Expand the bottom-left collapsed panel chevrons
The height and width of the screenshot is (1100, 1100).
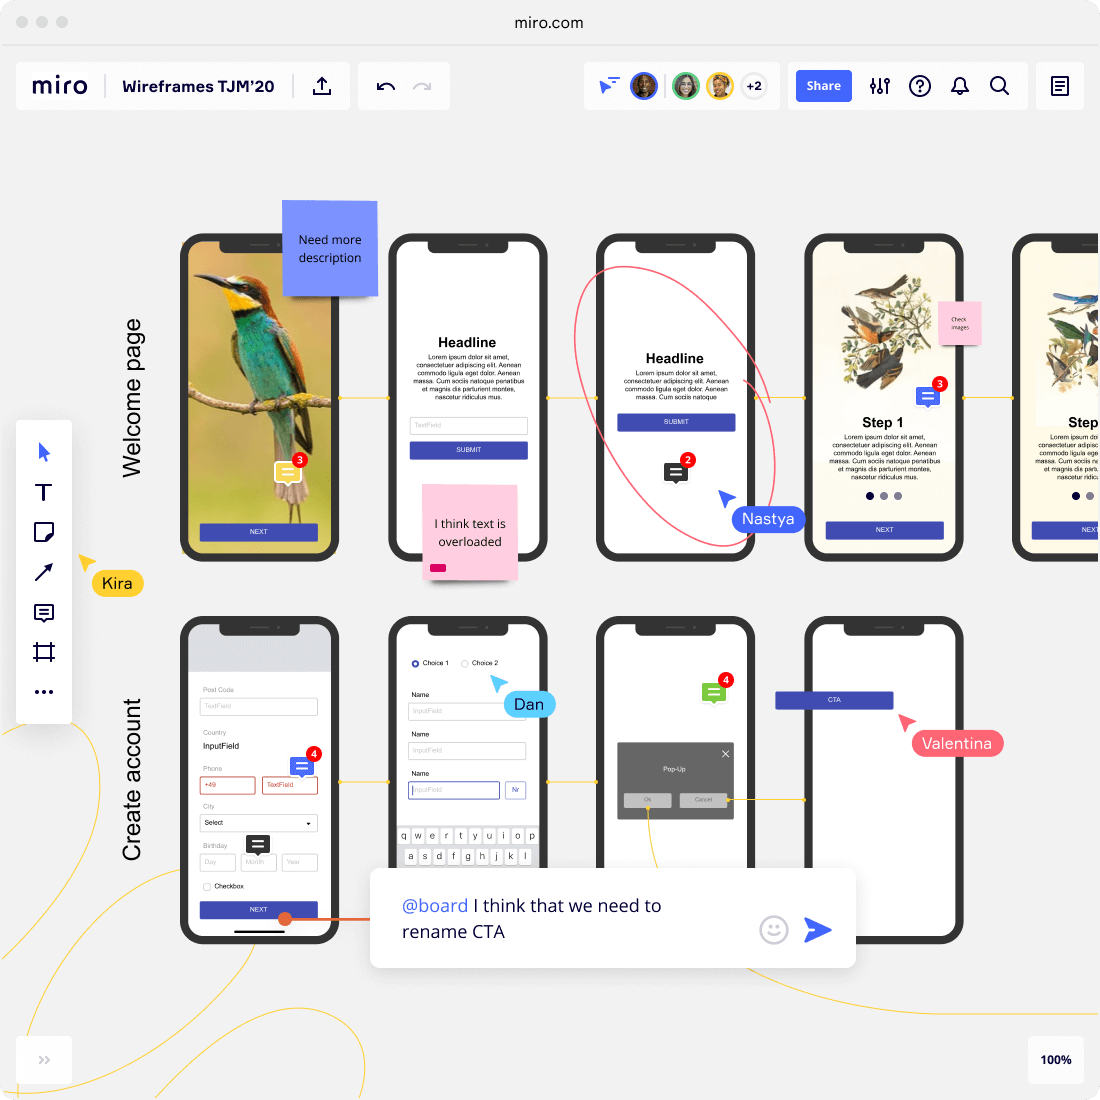coord(44,1059)
